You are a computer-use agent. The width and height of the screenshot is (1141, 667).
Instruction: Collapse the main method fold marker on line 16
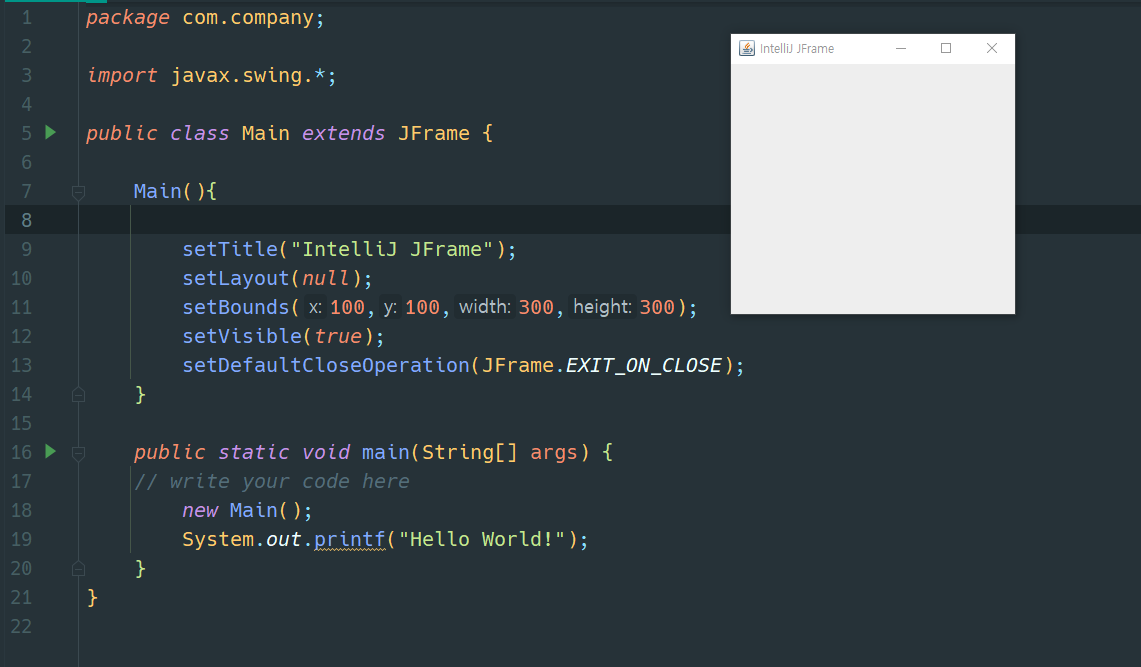(x=79, y=453)
